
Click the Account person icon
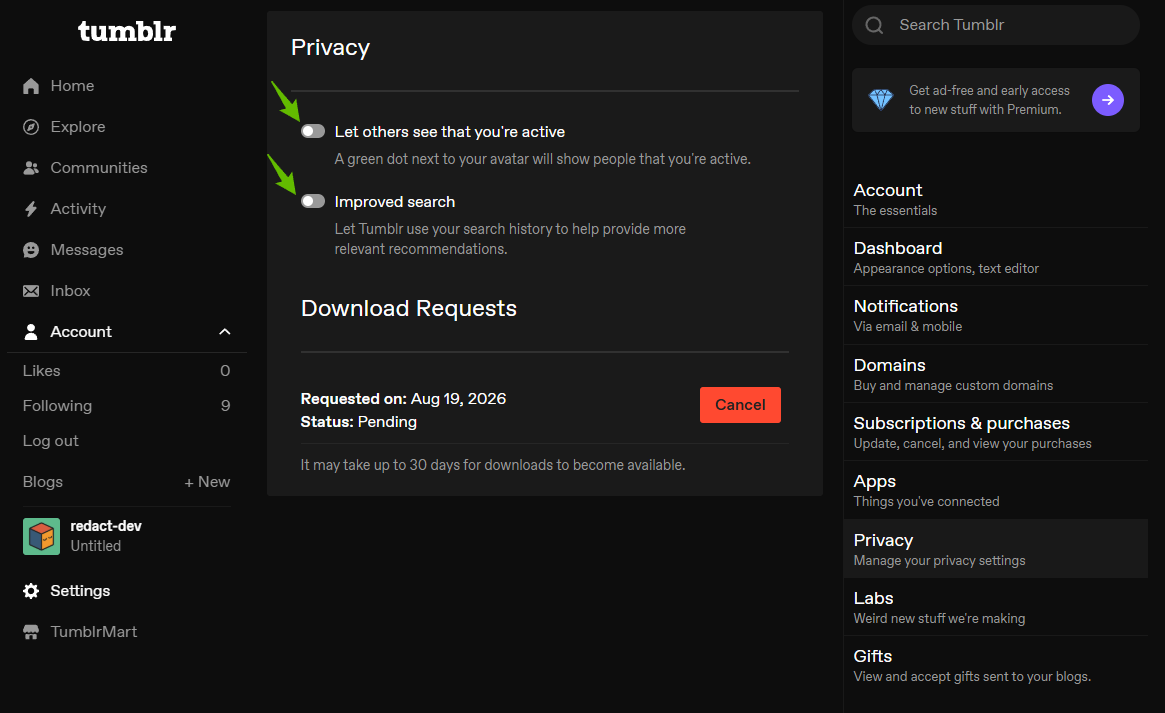click(31, 332)
